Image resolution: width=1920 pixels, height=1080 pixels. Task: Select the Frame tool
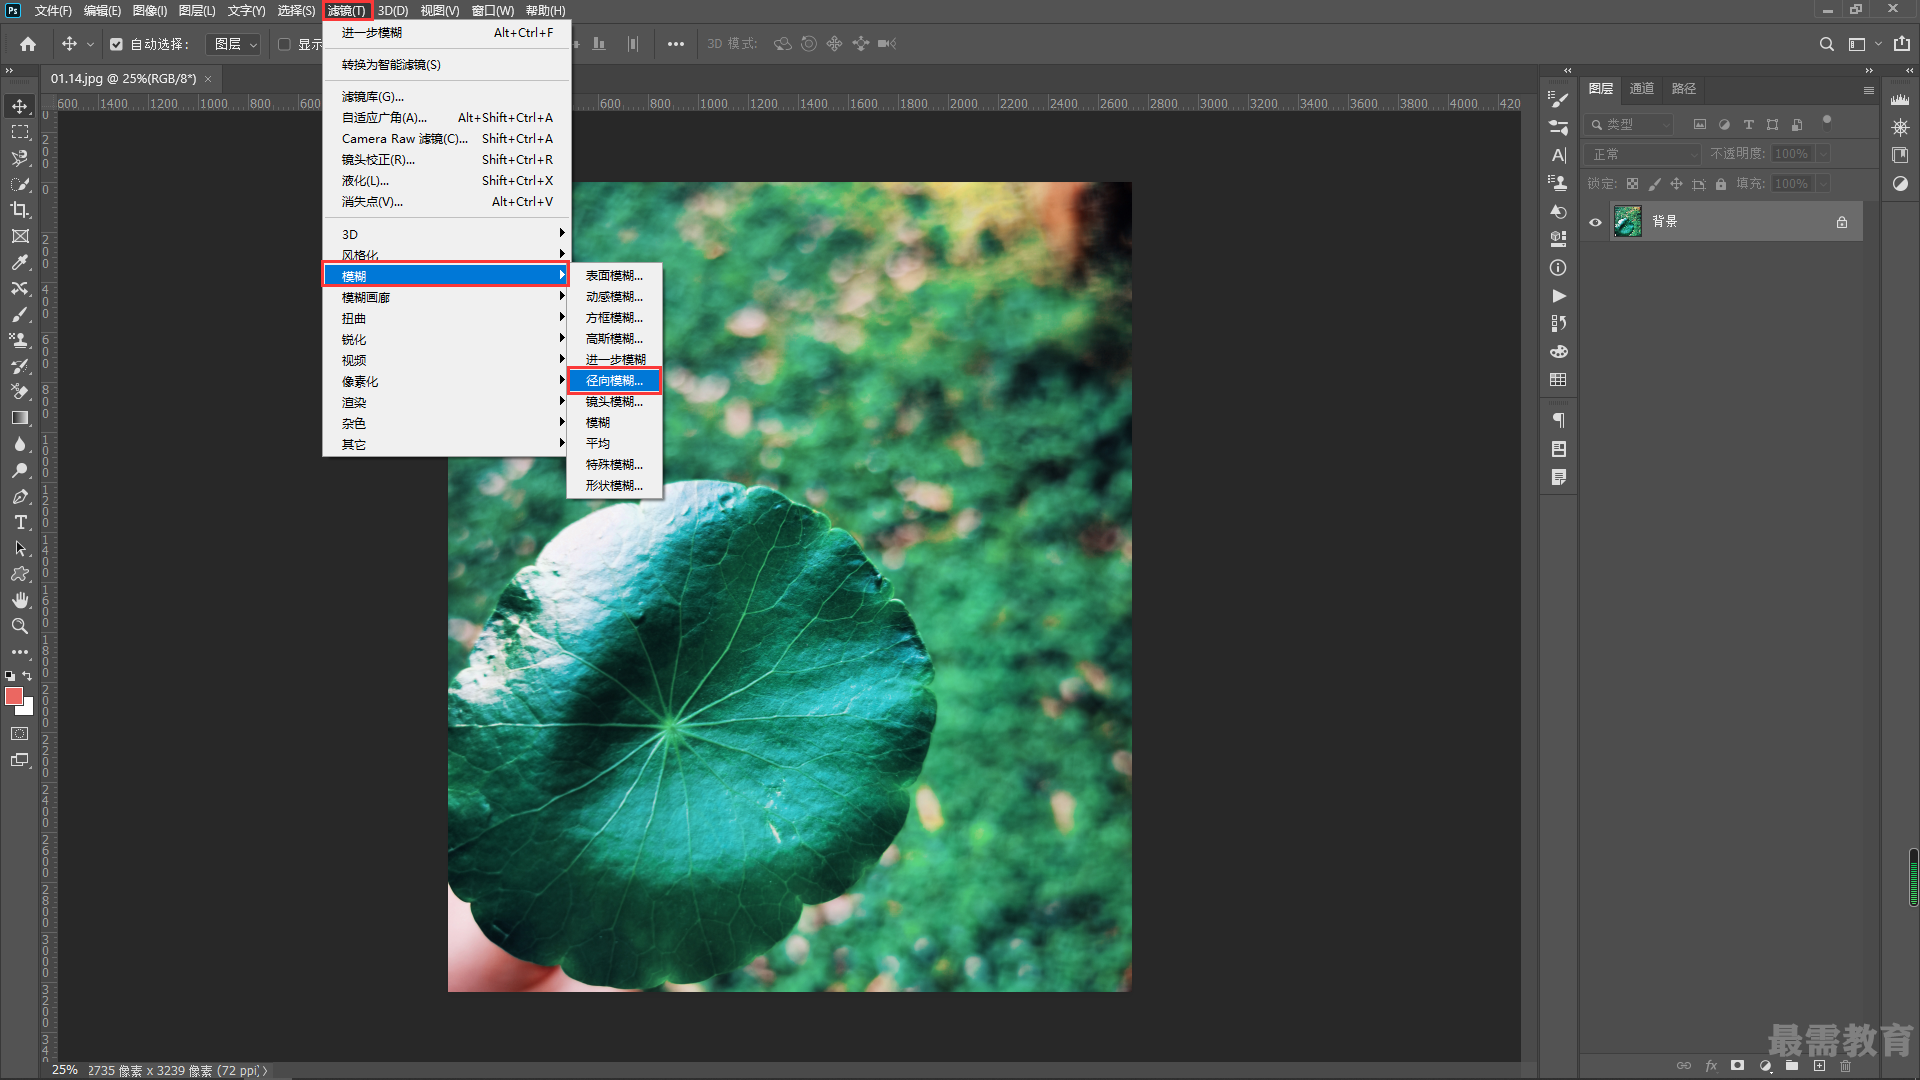20,236
